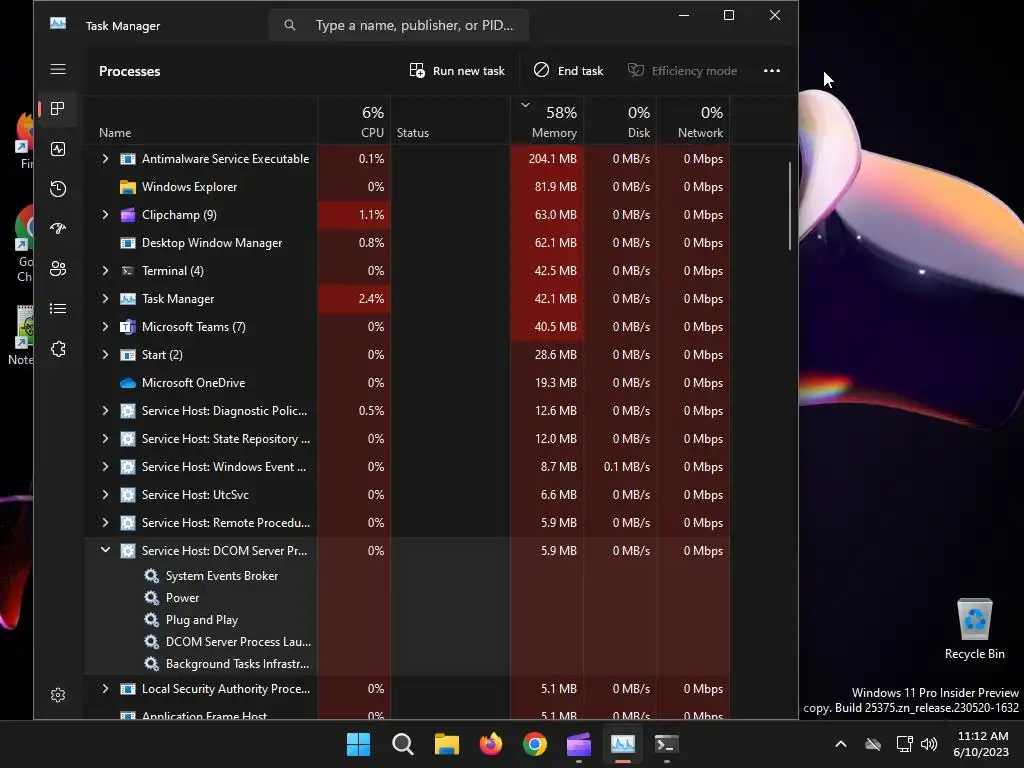1024x768 pixels.
Task: Open the Processes page in sidebar
Action: click(58, 108)
